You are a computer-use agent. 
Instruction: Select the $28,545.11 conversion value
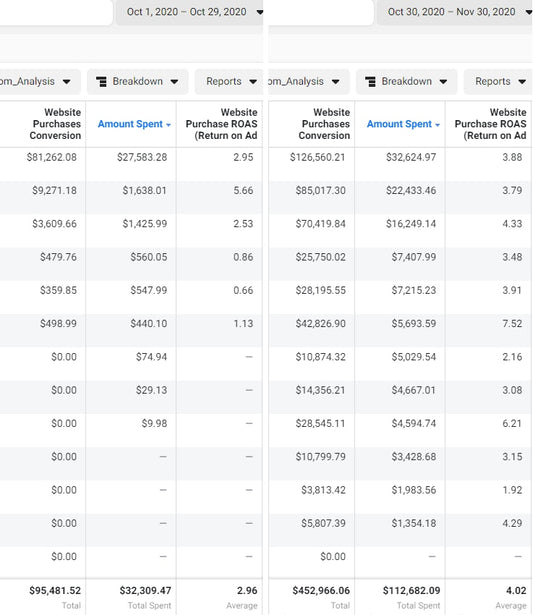pyautogui.click(x=321, y=424)
